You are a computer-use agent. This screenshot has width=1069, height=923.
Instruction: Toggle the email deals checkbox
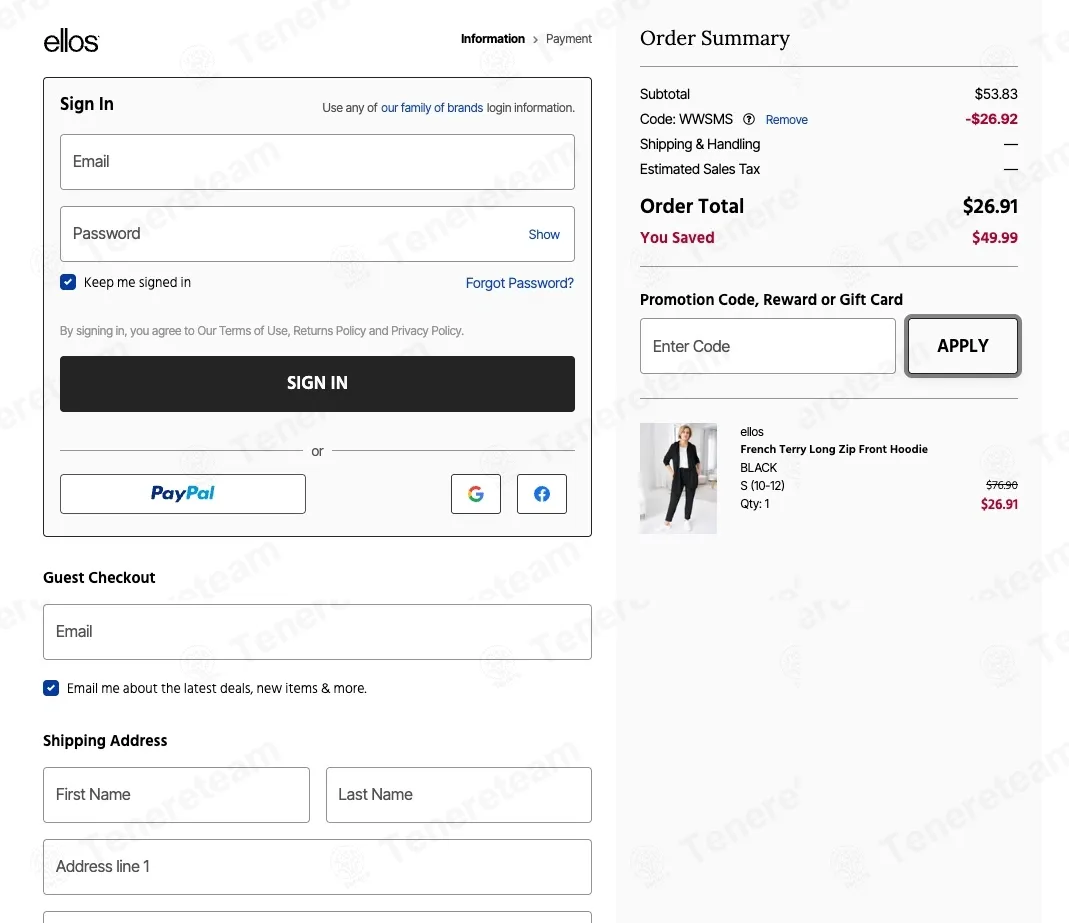(x=51, y=688)
